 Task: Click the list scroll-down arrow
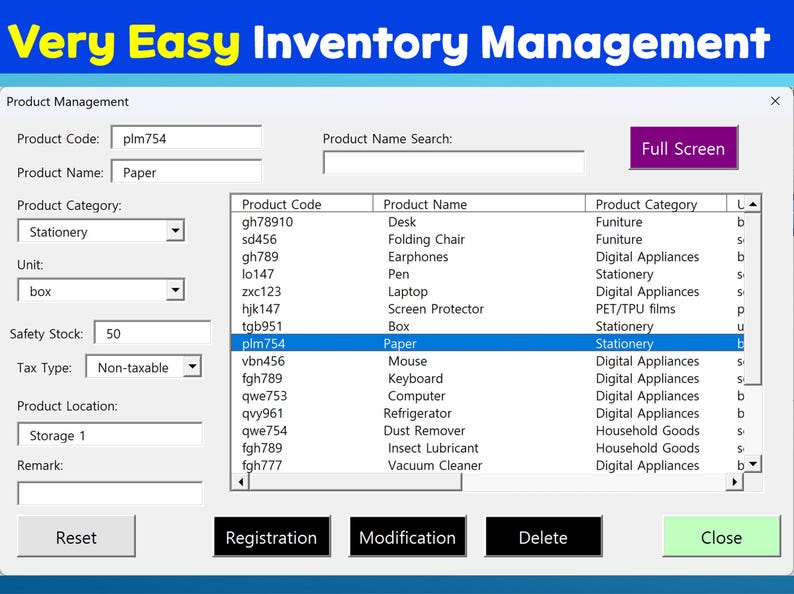pyautogui.click(x=752, y=463)
